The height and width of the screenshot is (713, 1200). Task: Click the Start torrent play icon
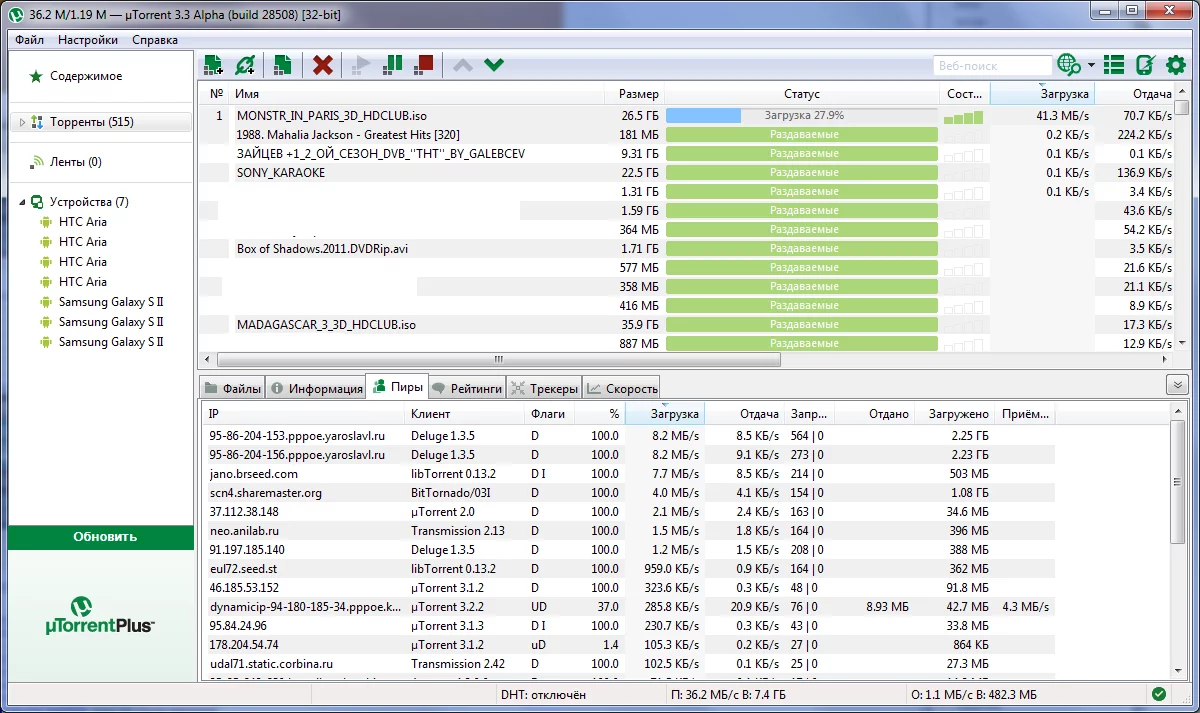click(361, 65)
